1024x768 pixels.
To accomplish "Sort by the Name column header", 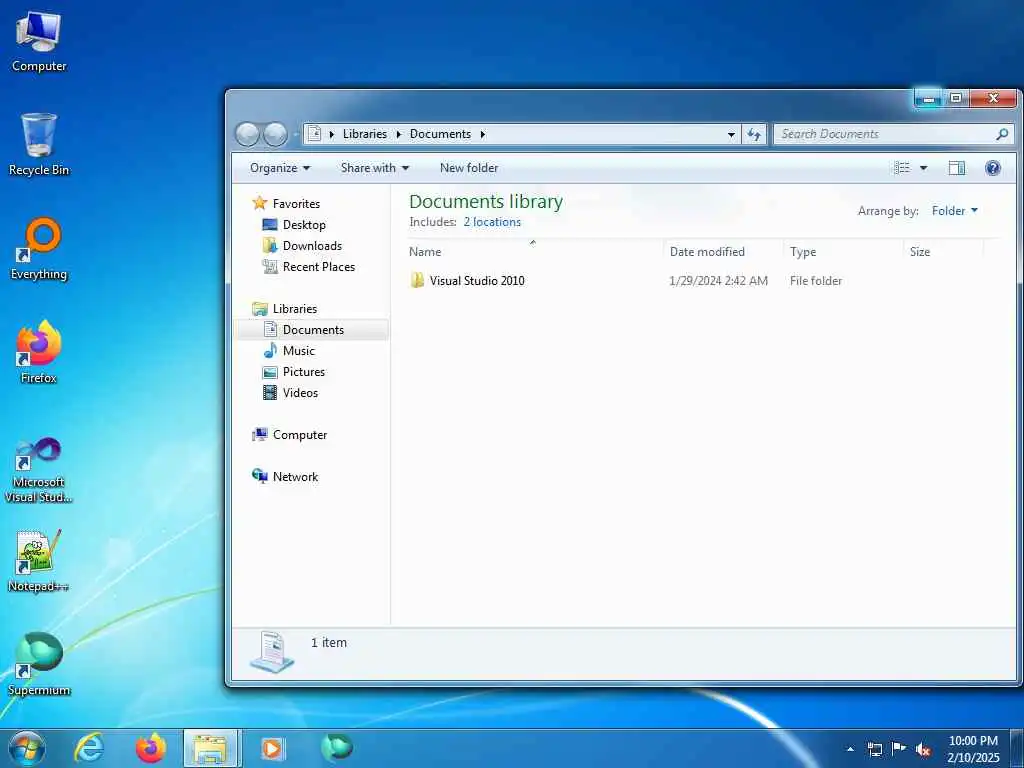I will [534, 251].
